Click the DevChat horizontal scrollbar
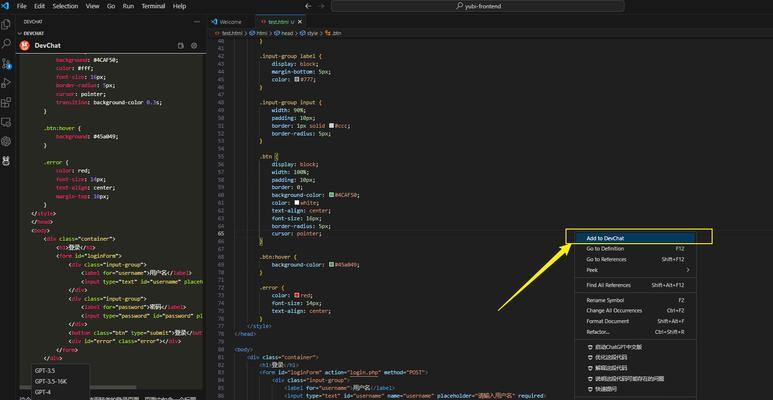This screenshot has height=400, width=773. pos(78,387)
